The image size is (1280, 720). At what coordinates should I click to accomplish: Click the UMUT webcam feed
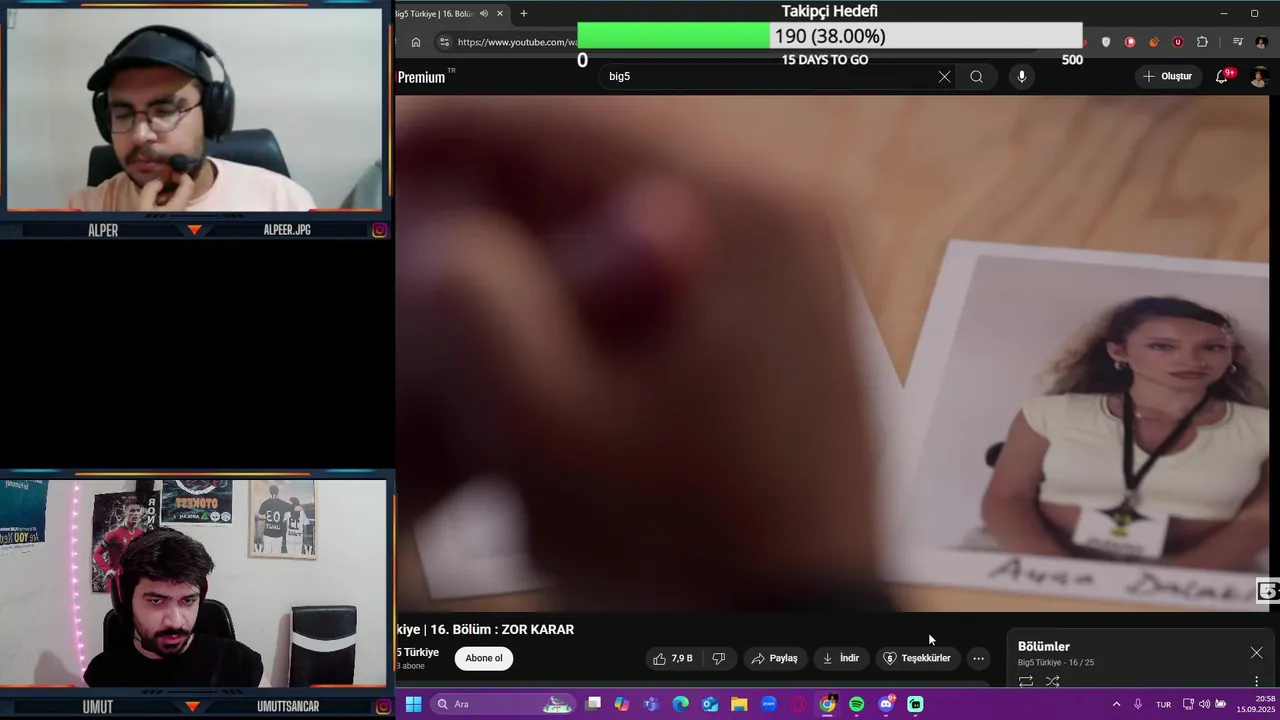pyautogui.click(x=194, y=584)
